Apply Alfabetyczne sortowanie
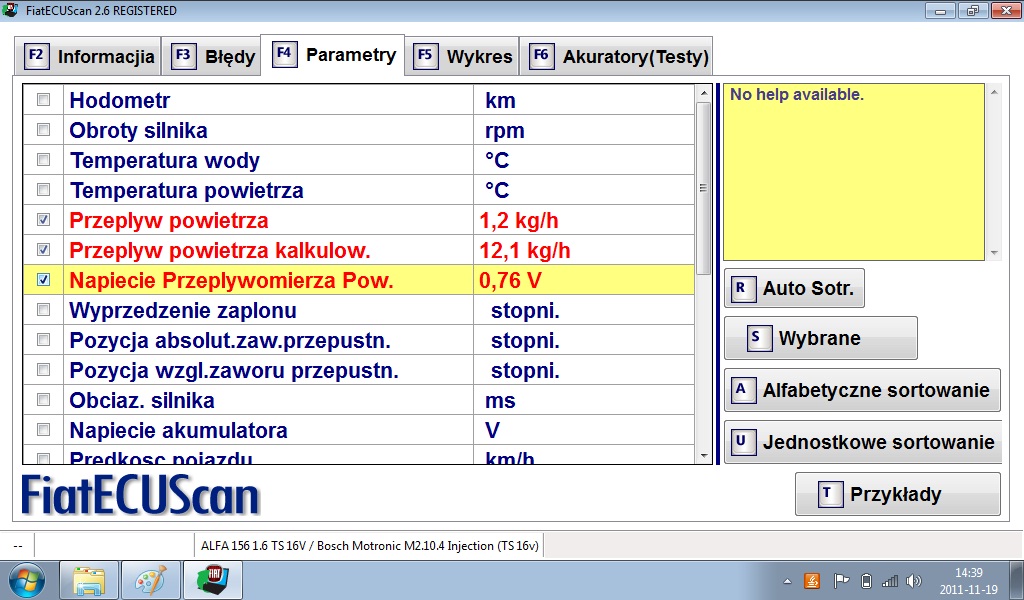The width and height of the screenshot is (1024, 600). (862, 390)
